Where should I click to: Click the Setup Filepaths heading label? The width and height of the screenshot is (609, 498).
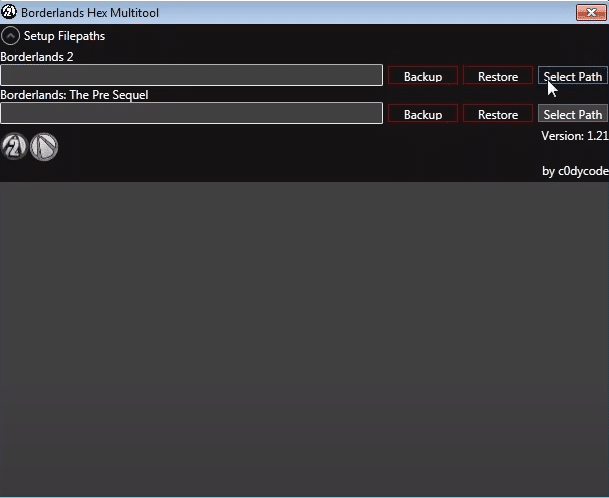pos(64,36)
